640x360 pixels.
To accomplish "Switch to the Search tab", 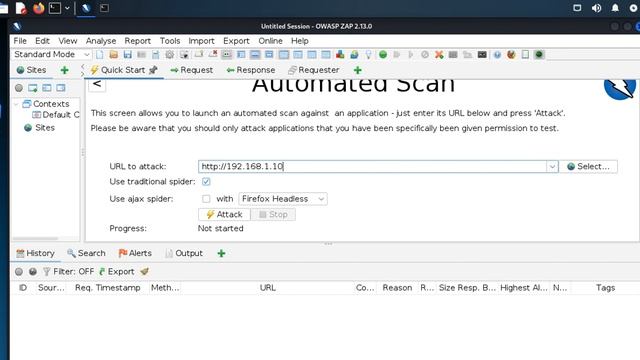I will point(86,253).
